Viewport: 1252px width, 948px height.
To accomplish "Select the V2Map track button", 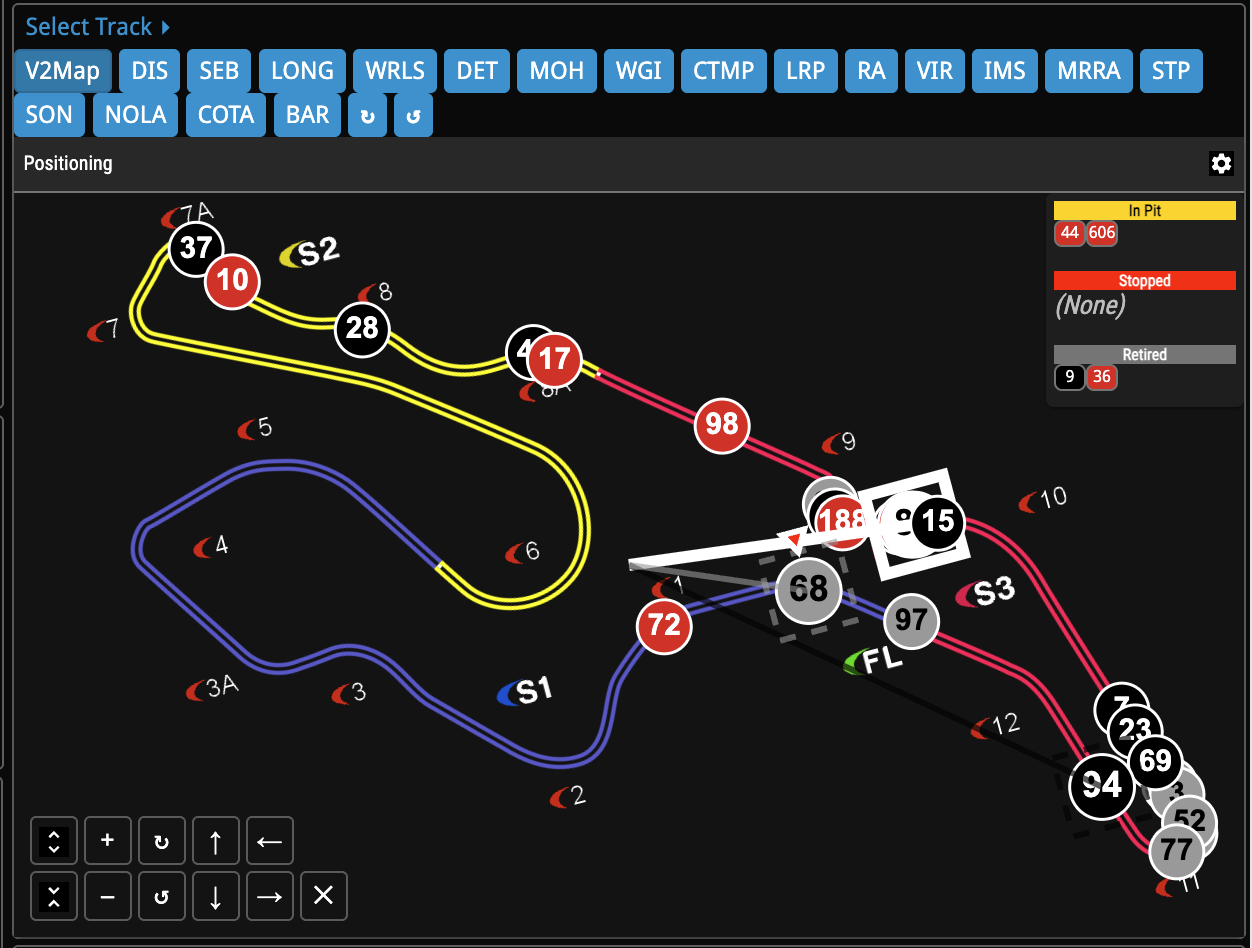I will pyautogui.click(x=63, y=71).
